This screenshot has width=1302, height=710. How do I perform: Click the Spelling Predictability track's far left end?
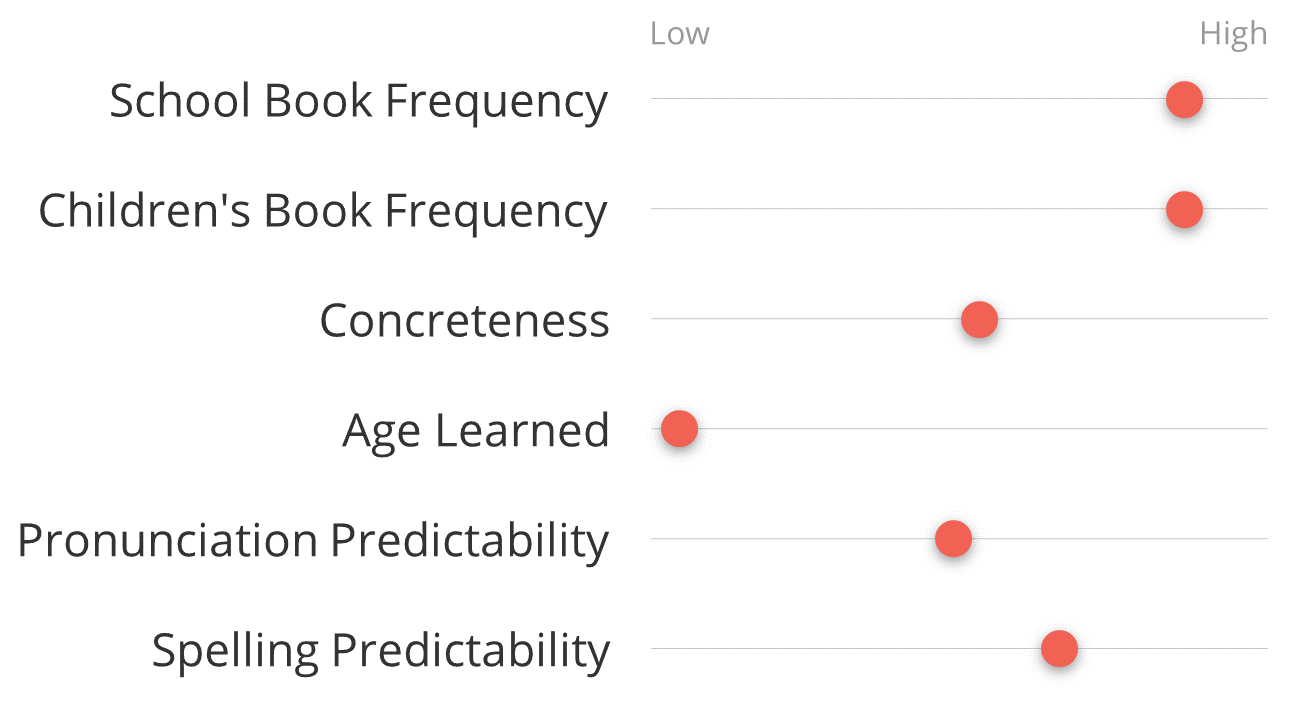pos(654,649)
